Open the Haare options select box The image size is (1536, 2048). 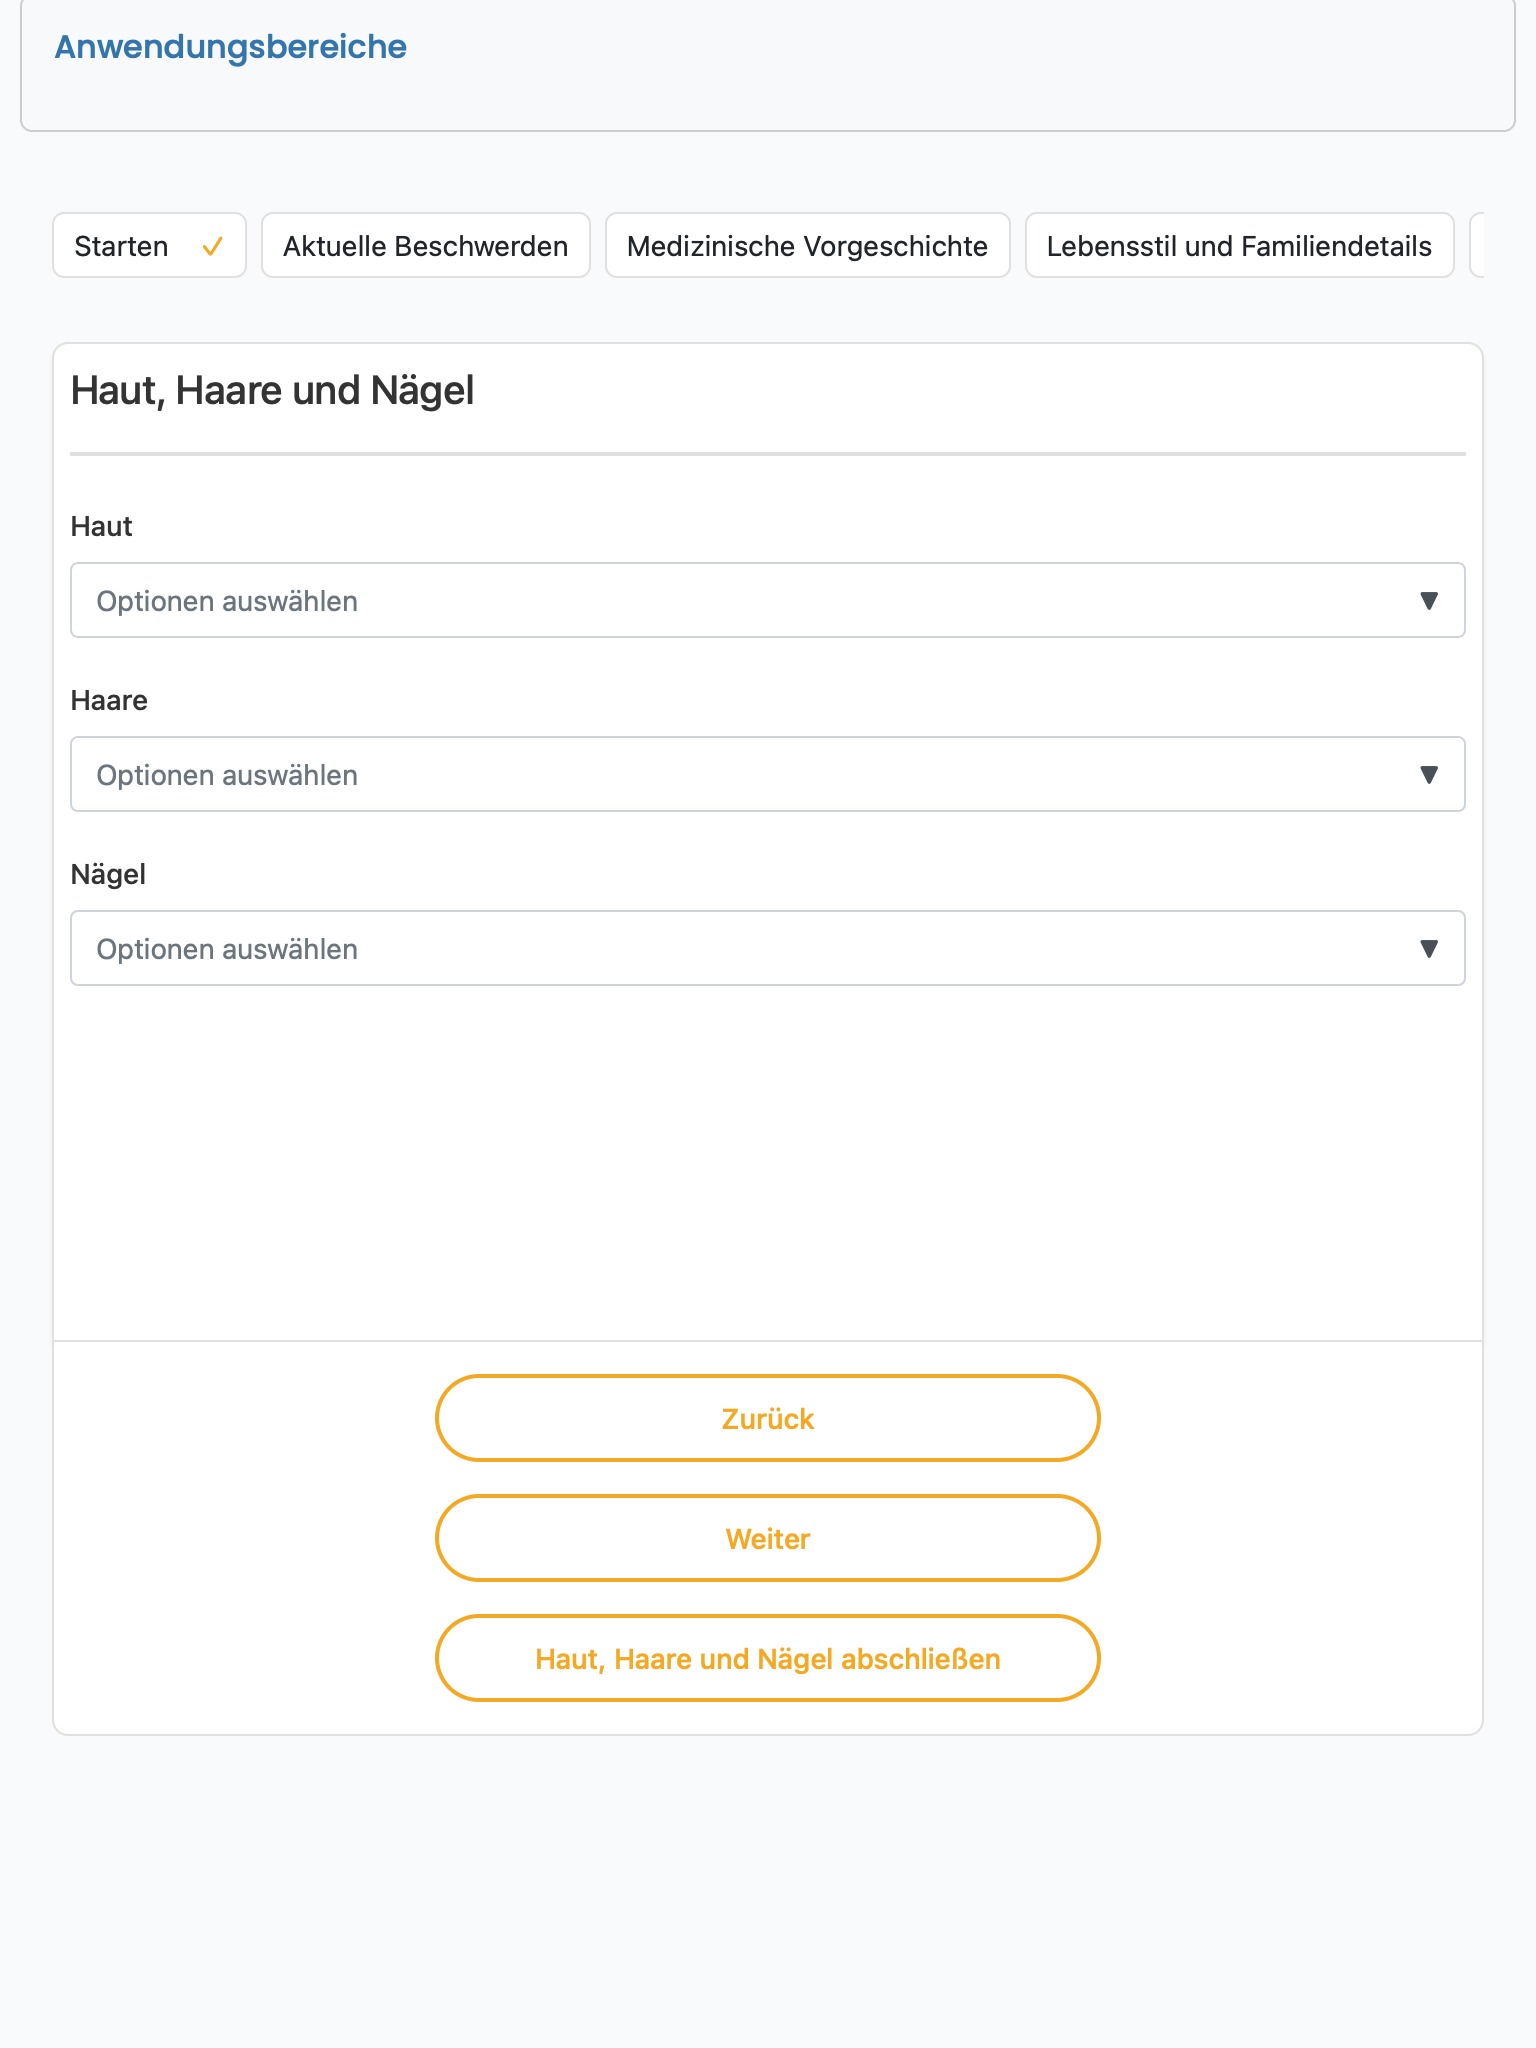pos(768,774)
